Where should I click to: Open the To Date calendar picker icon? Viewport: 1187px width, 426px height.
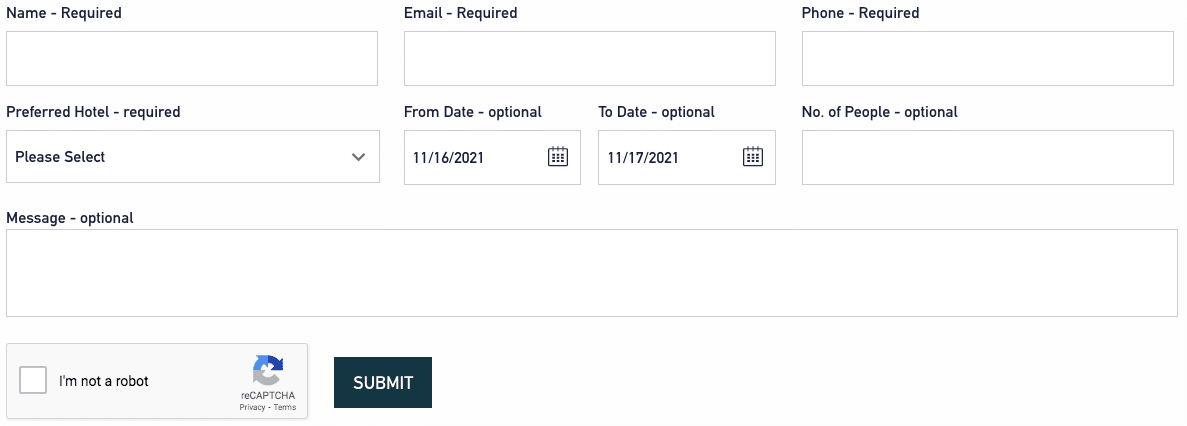(x=752, y=157)
